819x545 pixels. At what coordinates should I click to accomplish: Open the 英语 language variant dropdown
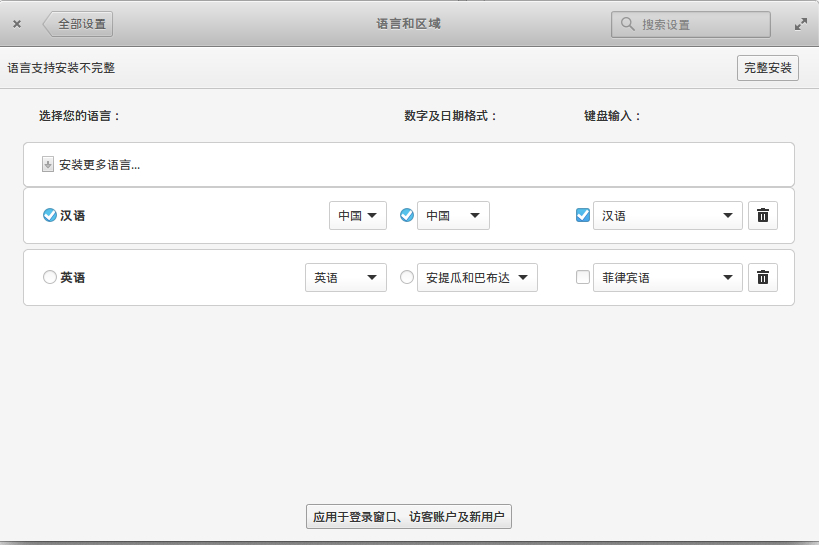346,277
